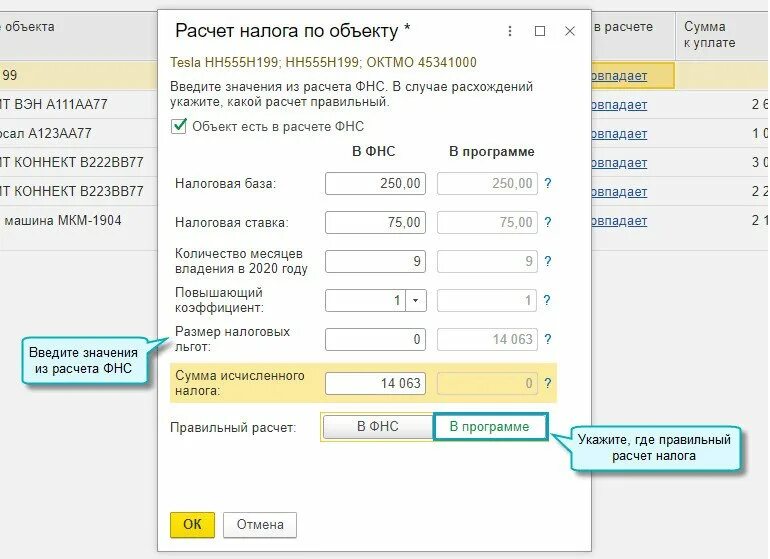Click help icon for Налоговая база

[x=548, y=183]
